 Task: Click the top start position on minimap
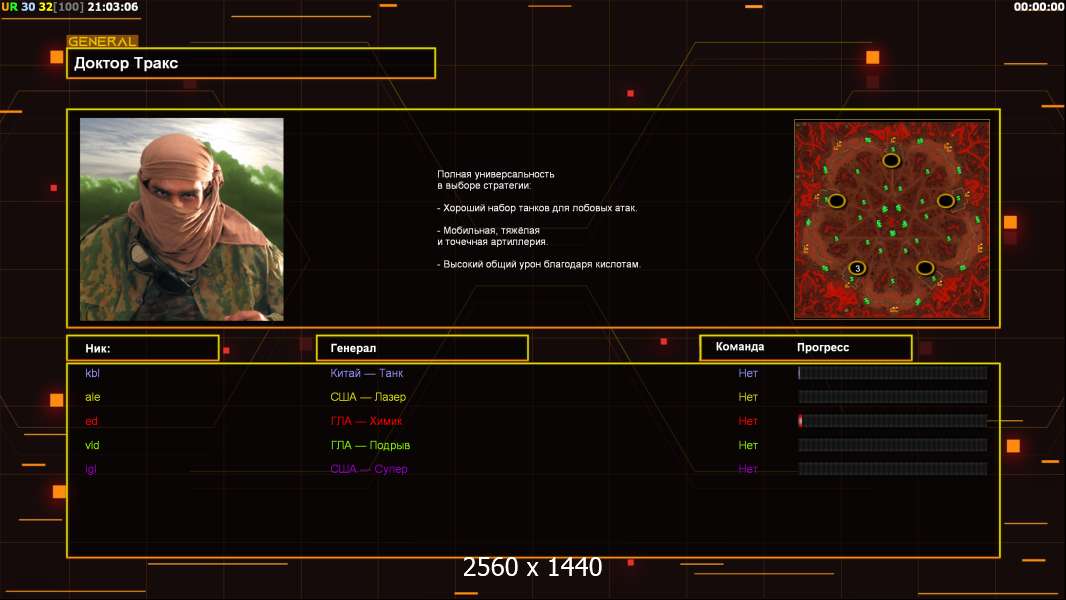click(x=890, y=160)
